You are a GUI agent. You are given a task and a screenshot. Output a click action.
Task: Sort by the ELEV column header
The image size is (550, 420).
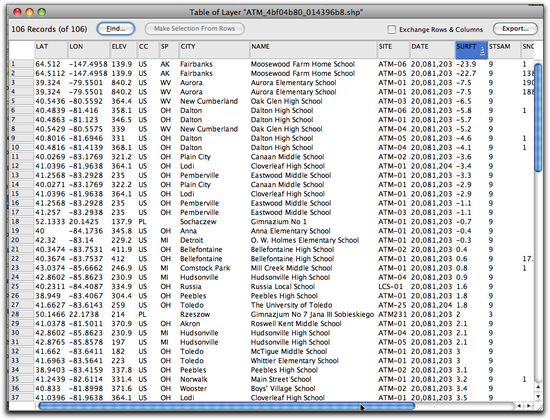[x=123, y=49]
